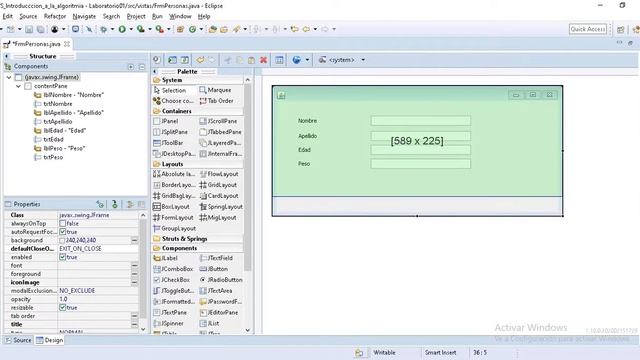
Task: Open the dropdown arrow beside the Run button
Action: (131, 29)
